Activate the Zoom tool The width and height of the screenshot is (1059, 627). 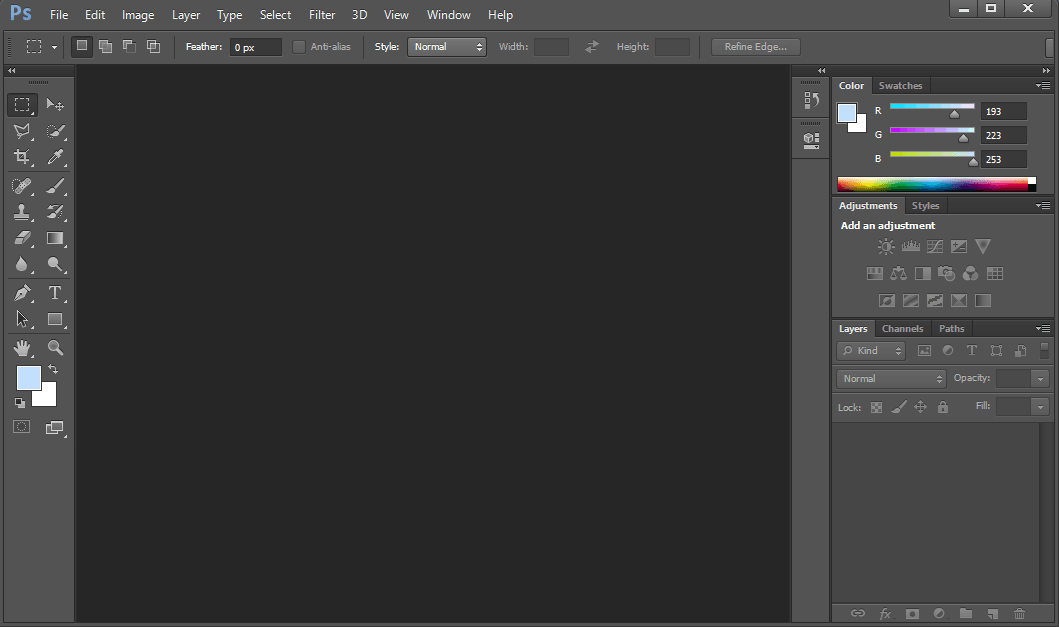click(x=55, y=348)
